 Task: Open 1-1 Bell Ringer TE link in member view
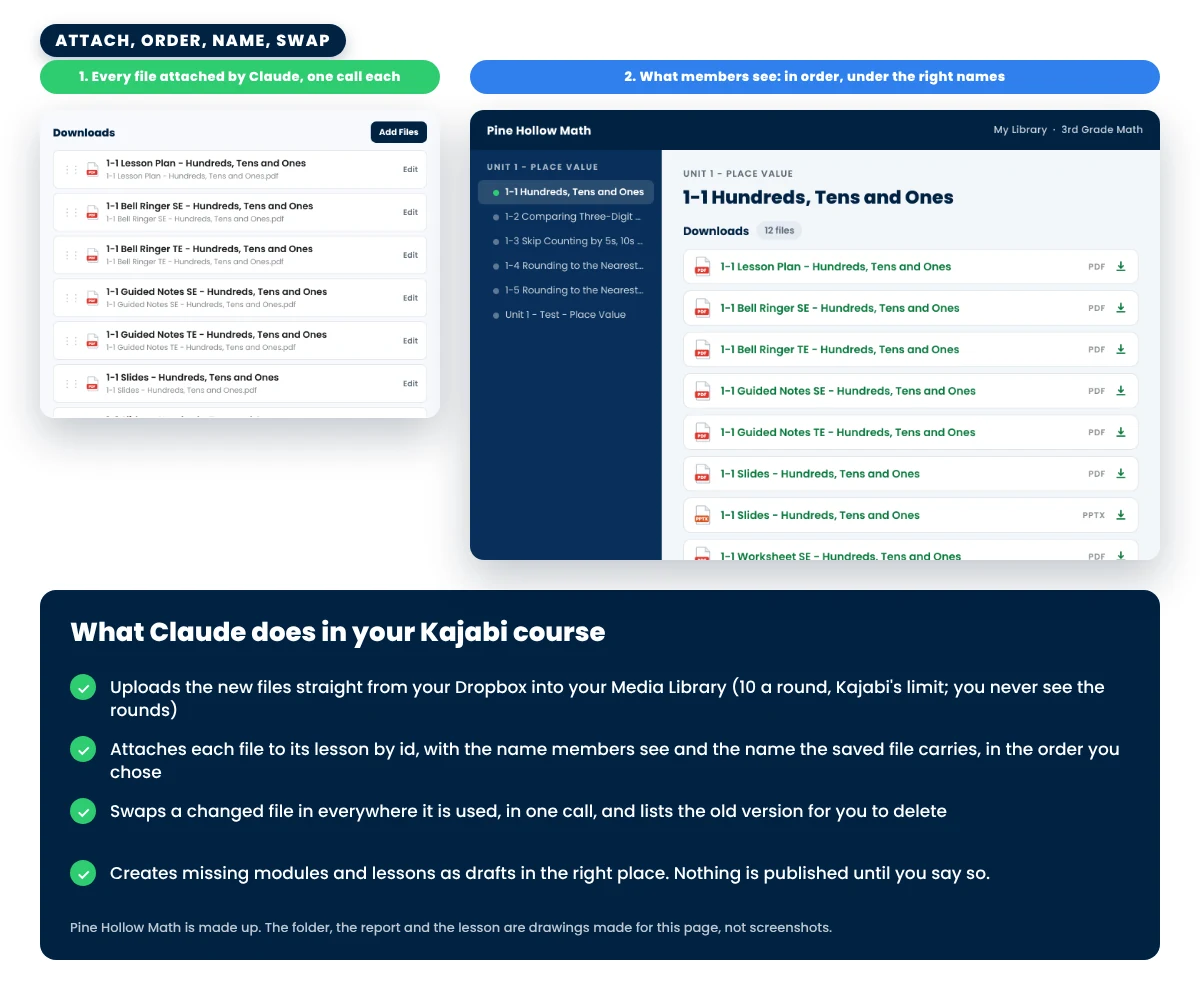(x=840, y=350)
